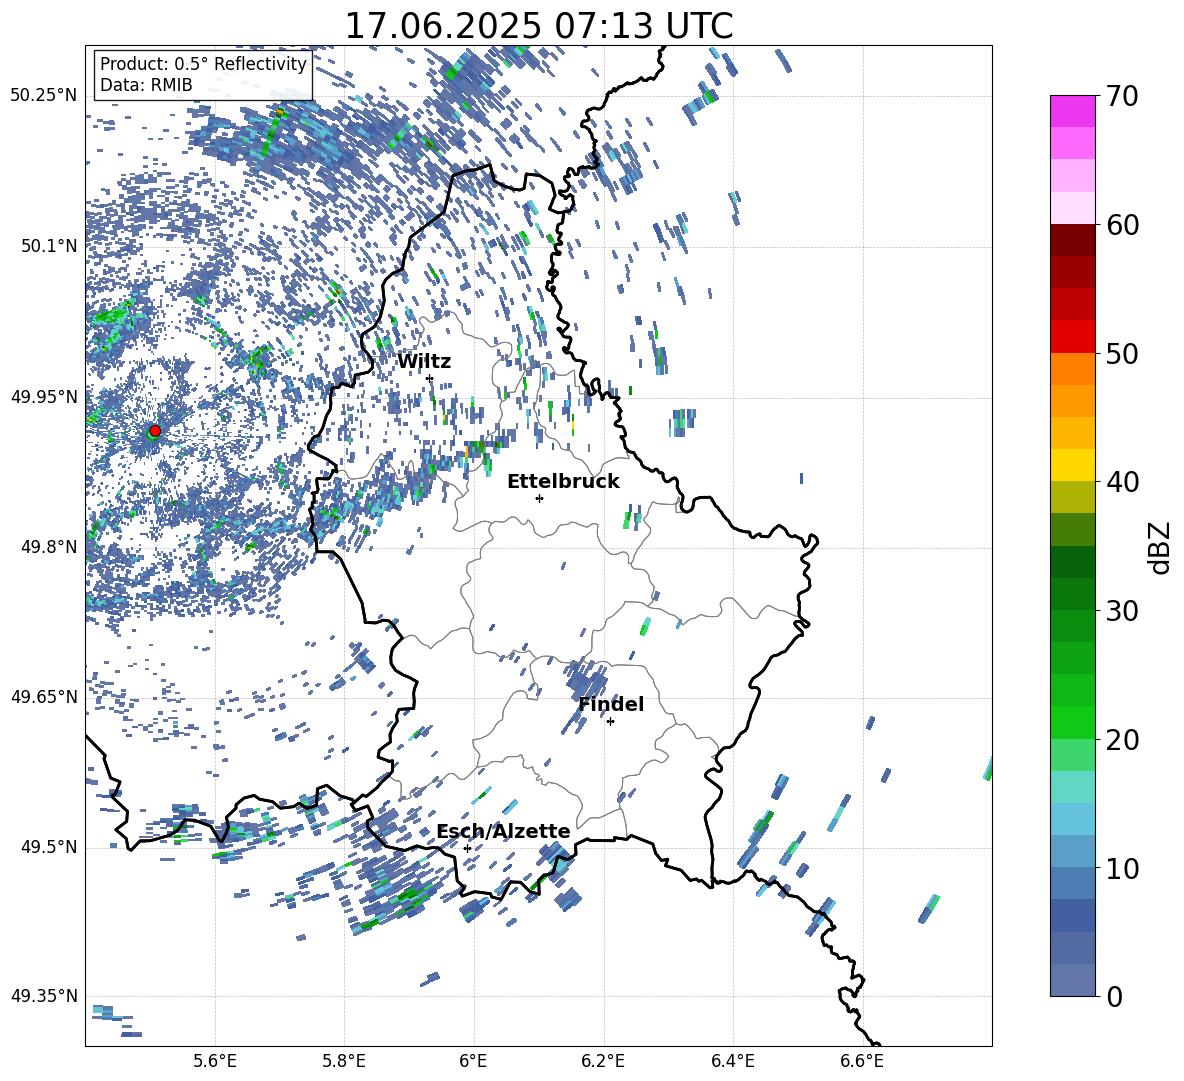Click the 49.35°N latitude label
The width and height of the screenshot is (1184, 1081).
pos(44,996)
